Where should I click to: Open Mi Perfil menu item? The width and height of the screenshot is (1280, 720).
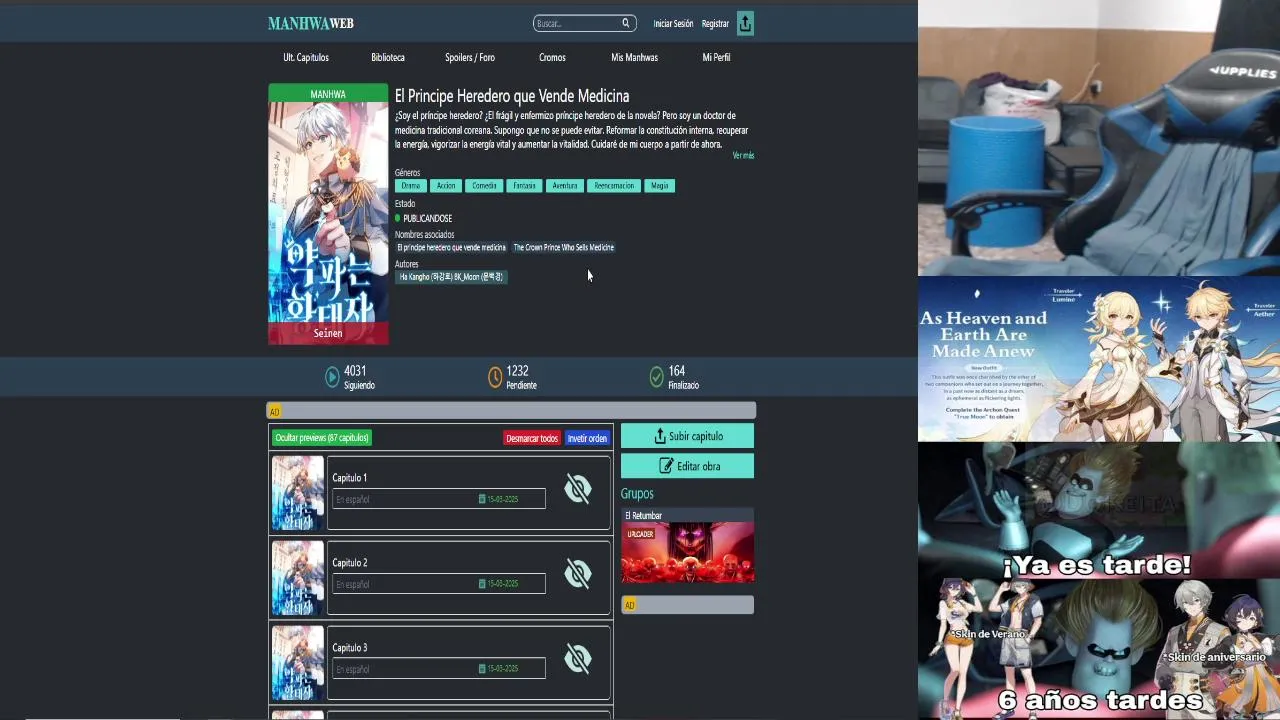tap(716, 58)
